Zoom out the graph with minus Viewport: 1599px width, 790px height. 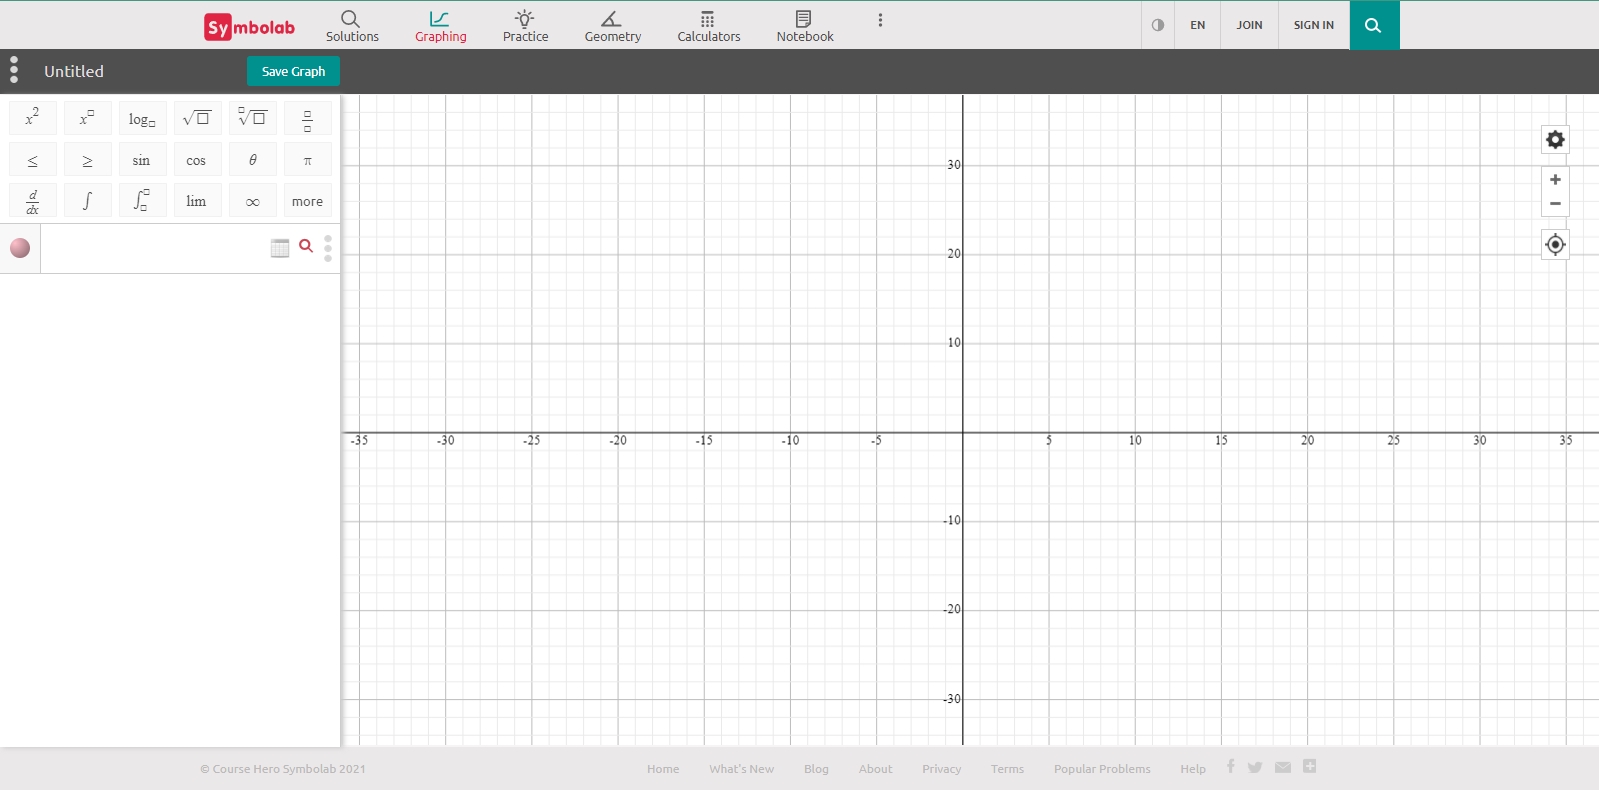tap(1555, 204)
